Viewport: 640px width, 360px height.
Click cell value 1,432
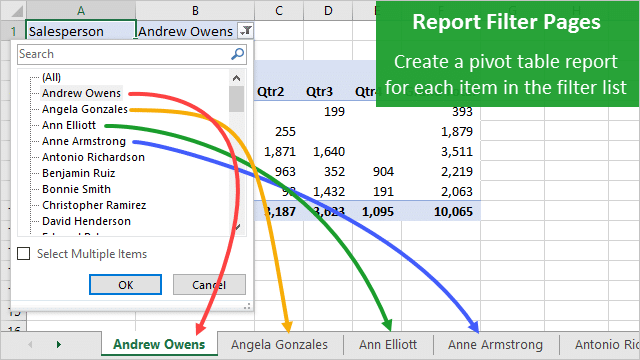click(329, 191)
